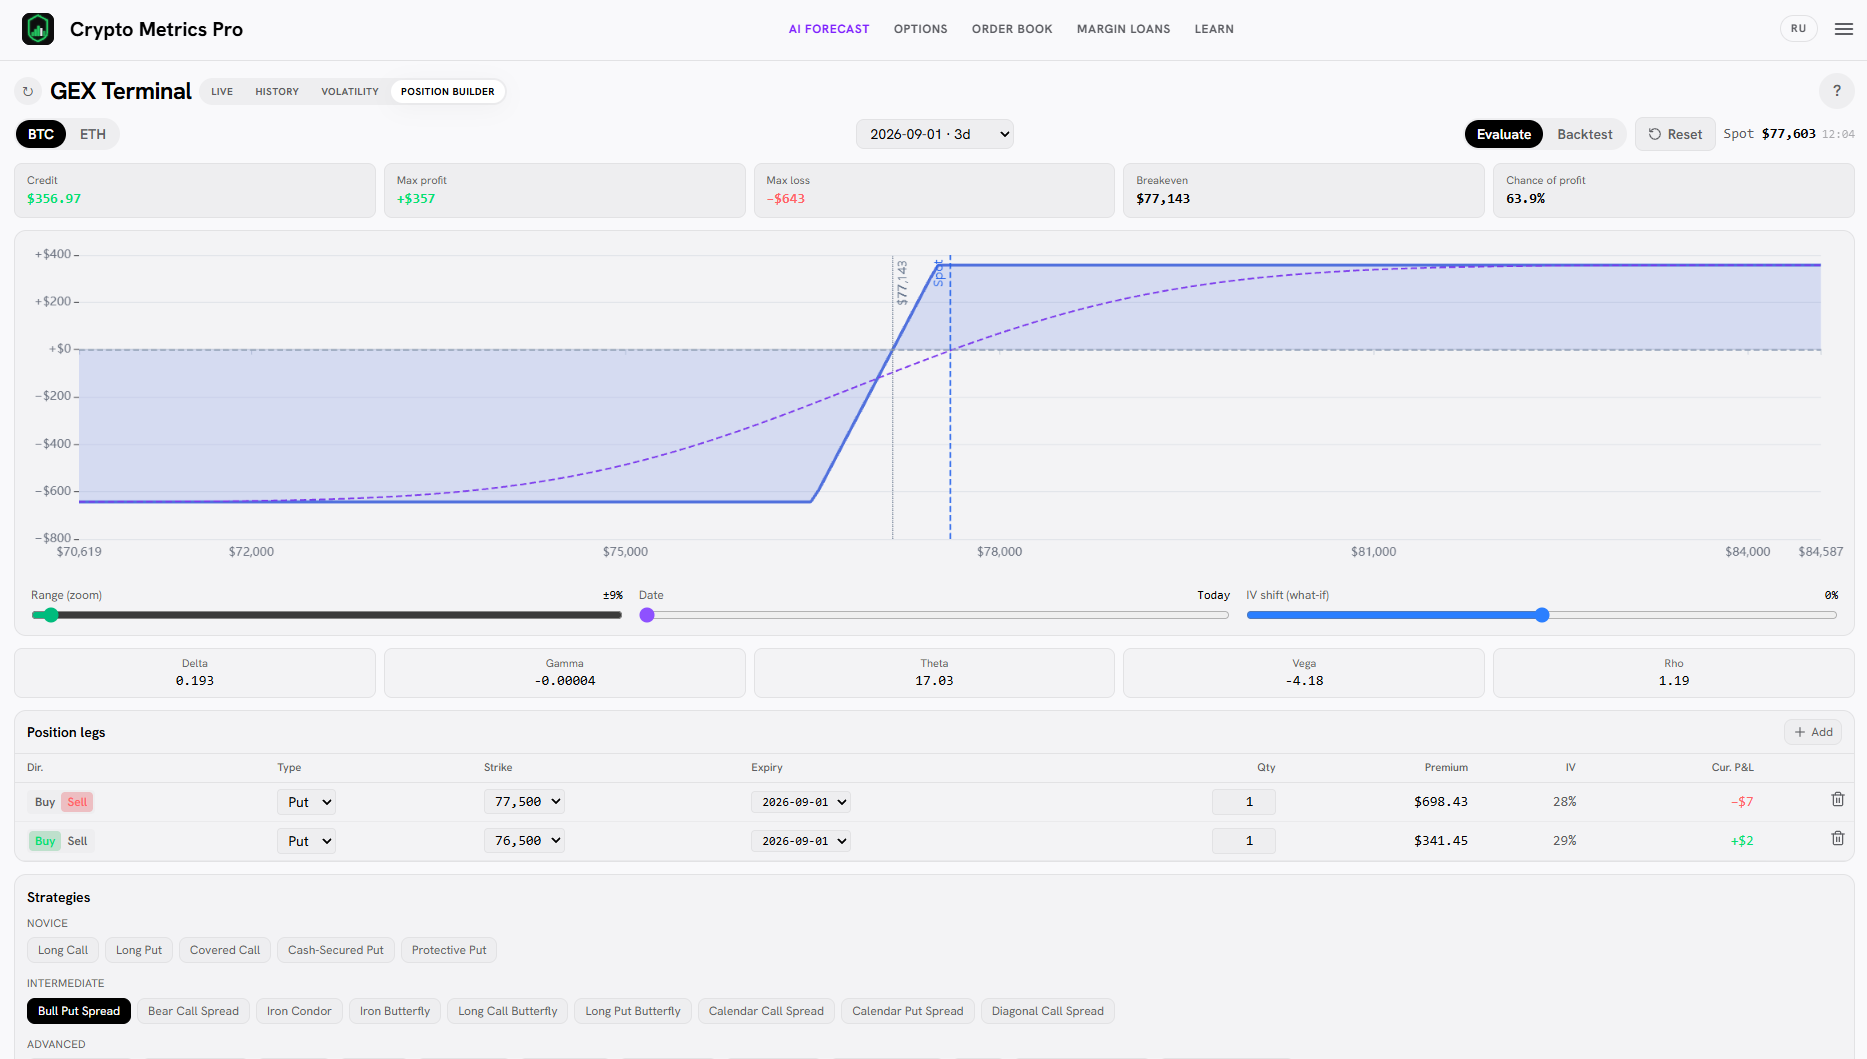Screen dimensions: 1867x1059
Task: Select the Long Put Butterfly strategy
Action: [633, 1011]
